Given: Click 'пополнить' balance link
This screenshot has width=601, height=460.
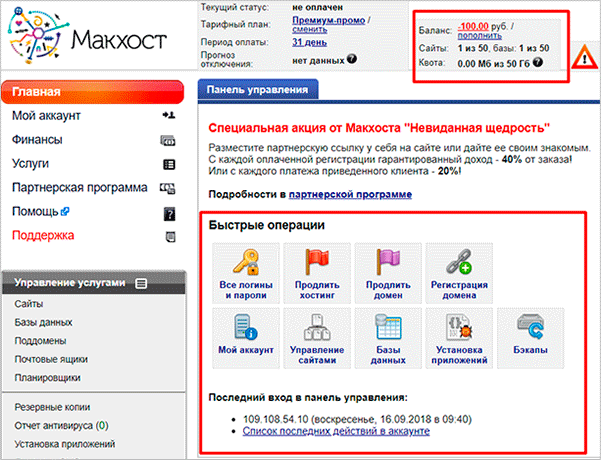Looking at the screenshot, I should pos(479,36).
